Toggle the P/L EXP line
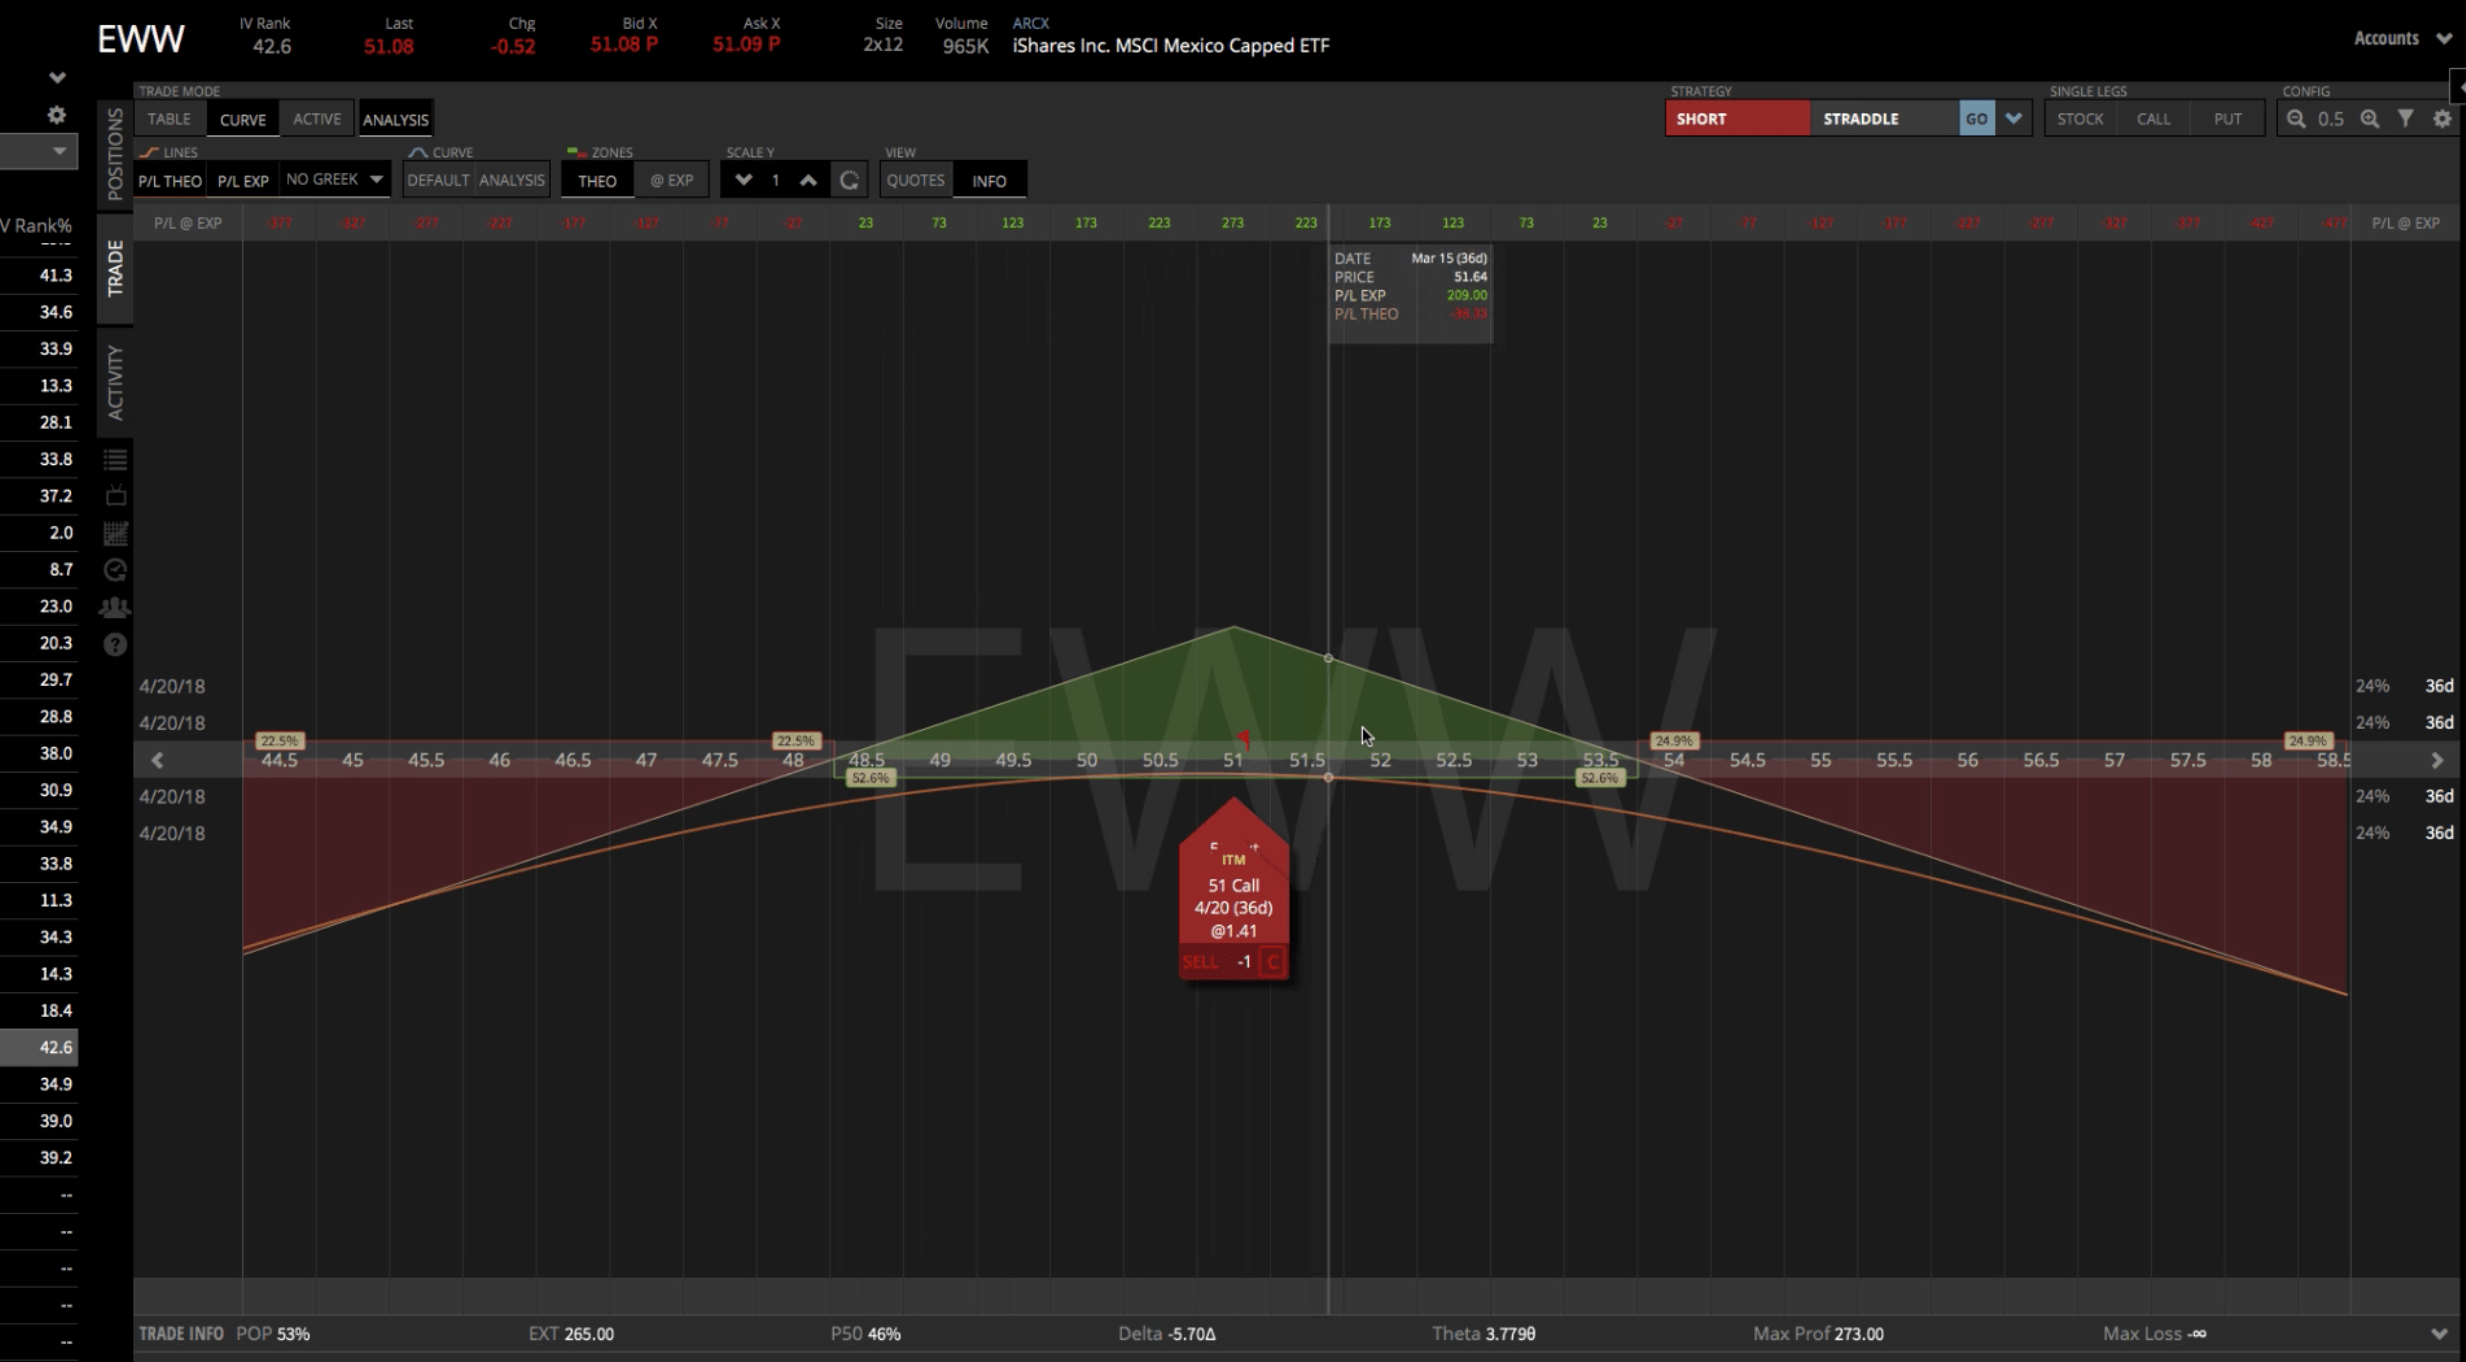The height and width of the screenshot is (1362, 2466). (x=243, y=181)
